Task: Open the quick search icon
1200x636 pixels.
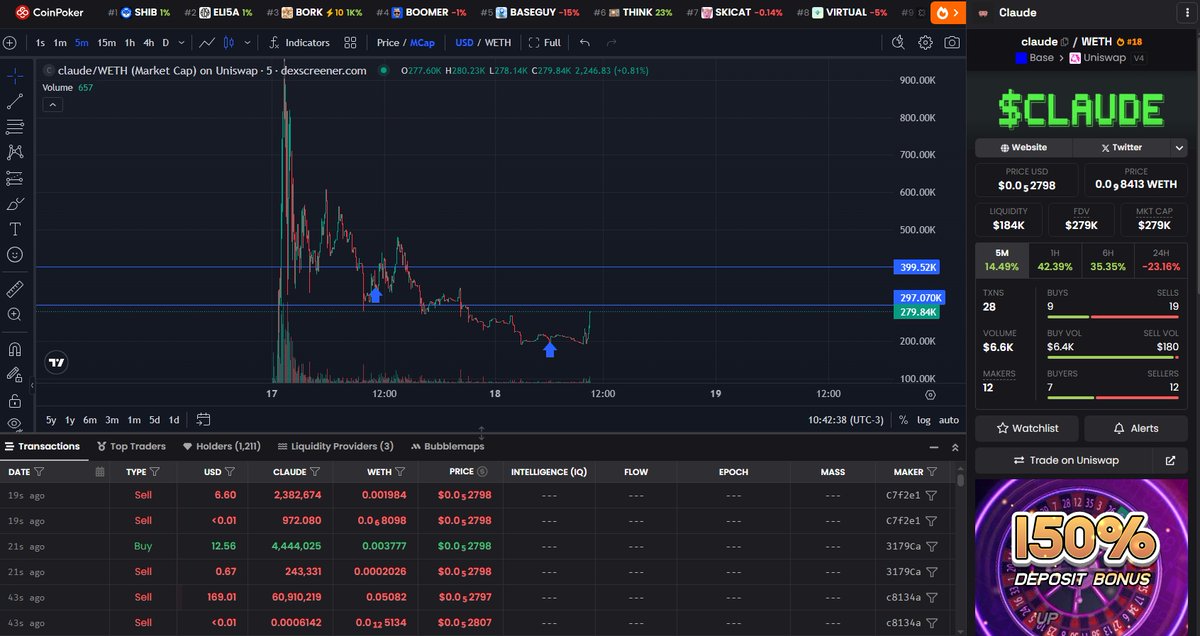Action: [x=898, y=43]
